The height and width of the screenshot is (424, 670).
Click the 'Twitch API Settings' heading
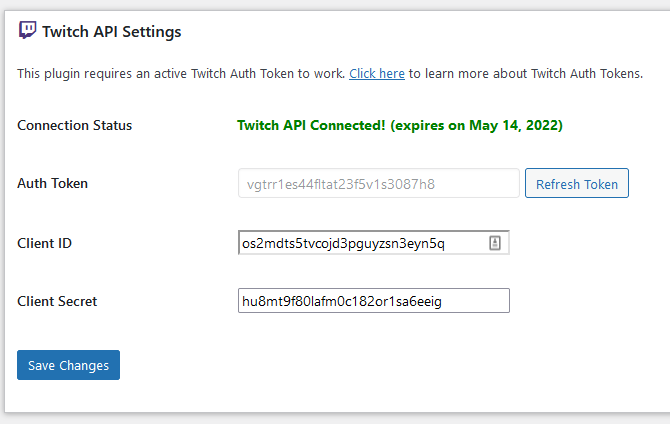click(x=112, y=32)
